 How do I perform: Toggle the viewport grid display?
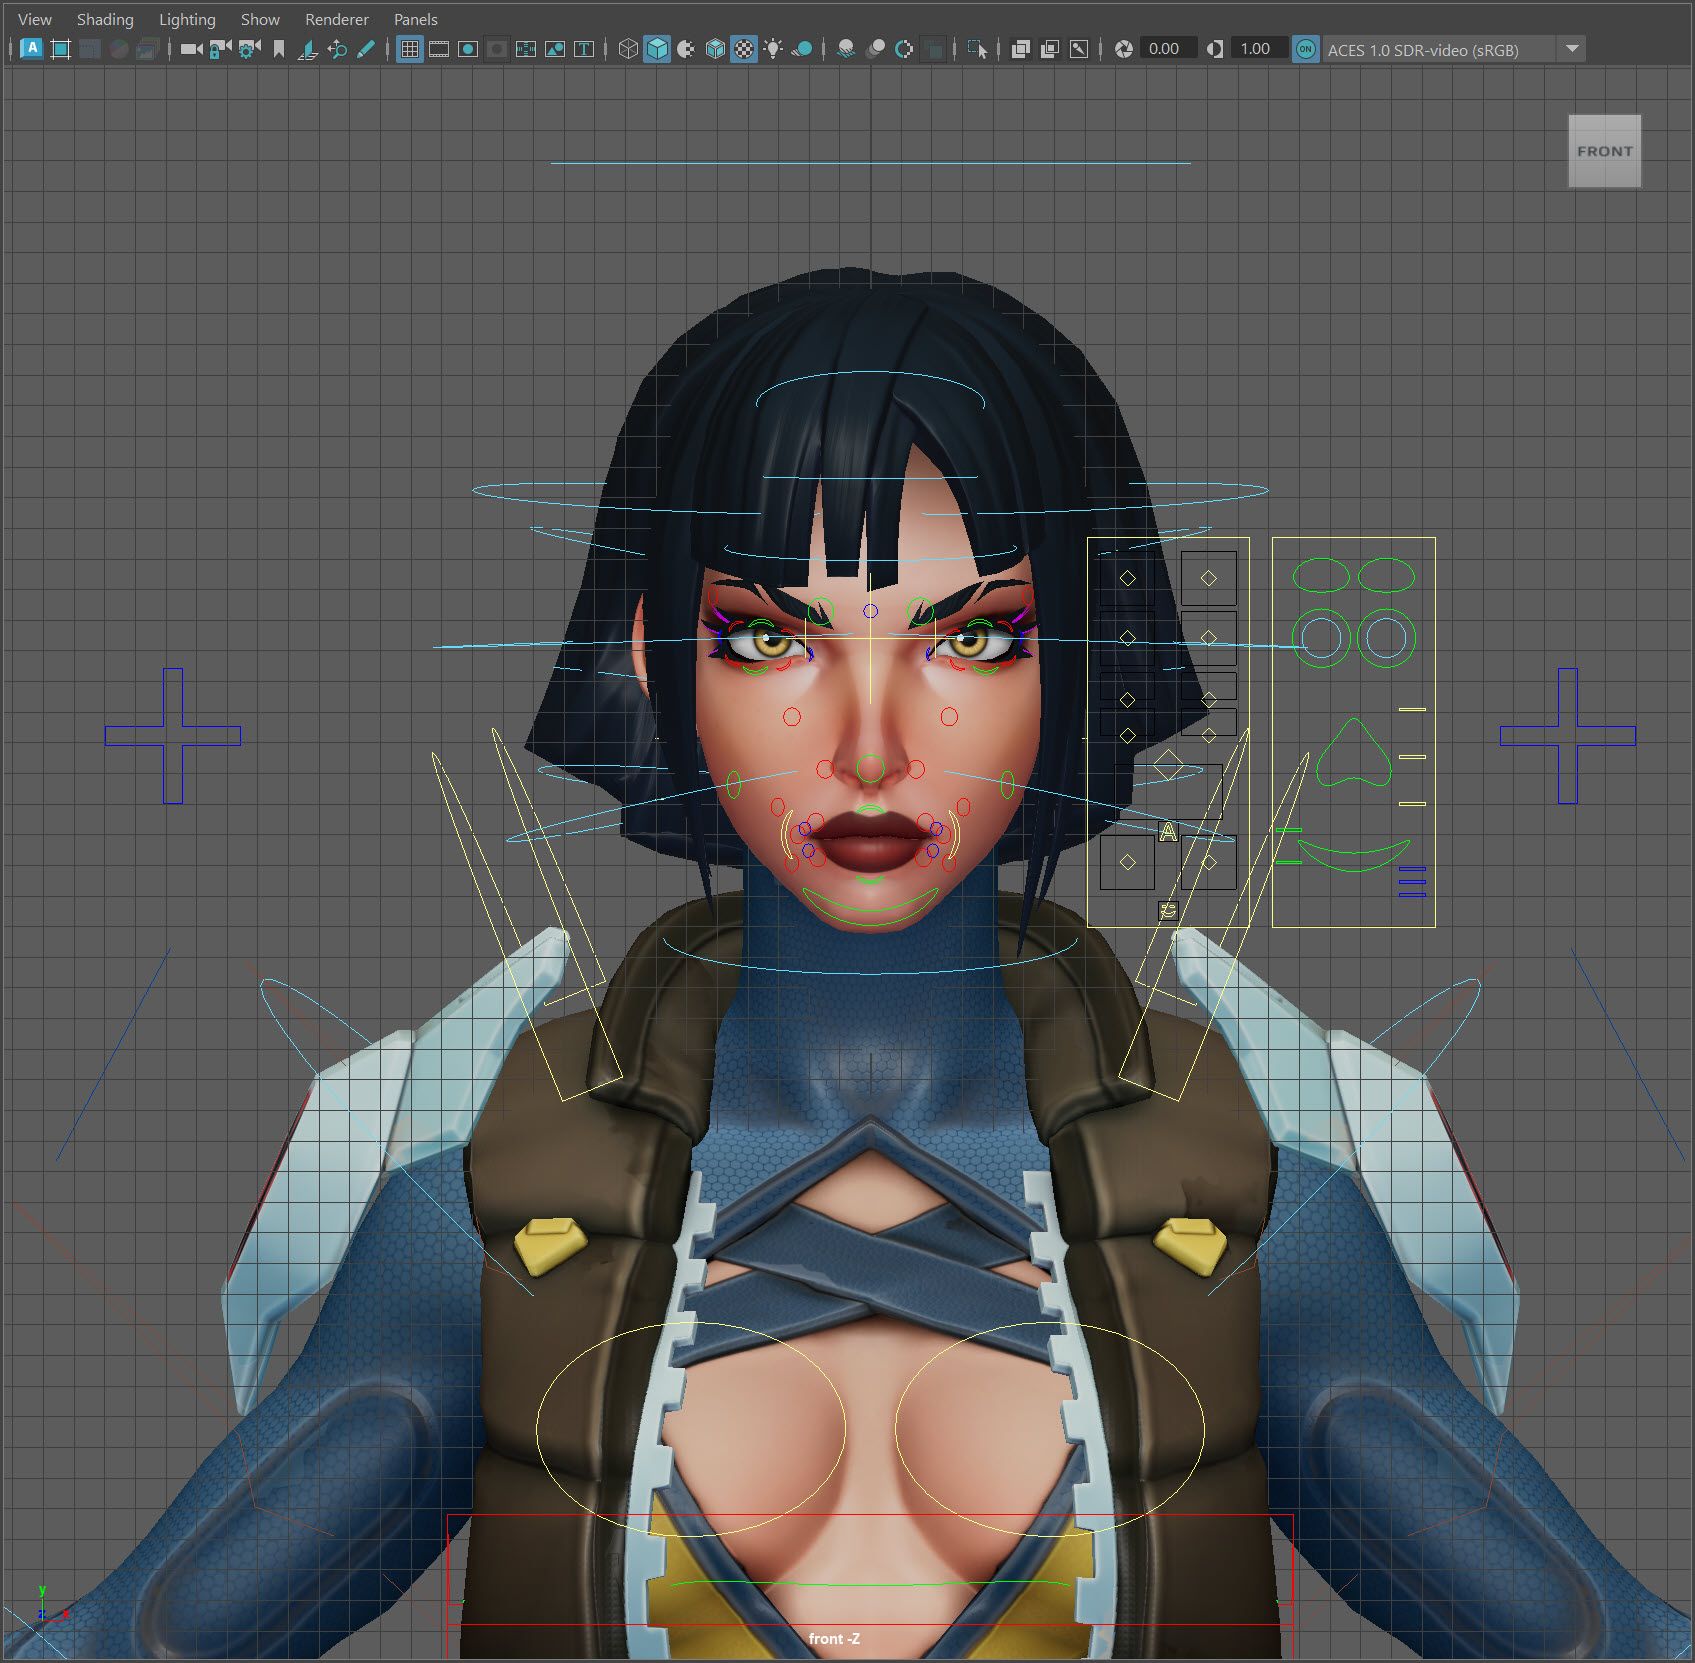coord(410,49)
